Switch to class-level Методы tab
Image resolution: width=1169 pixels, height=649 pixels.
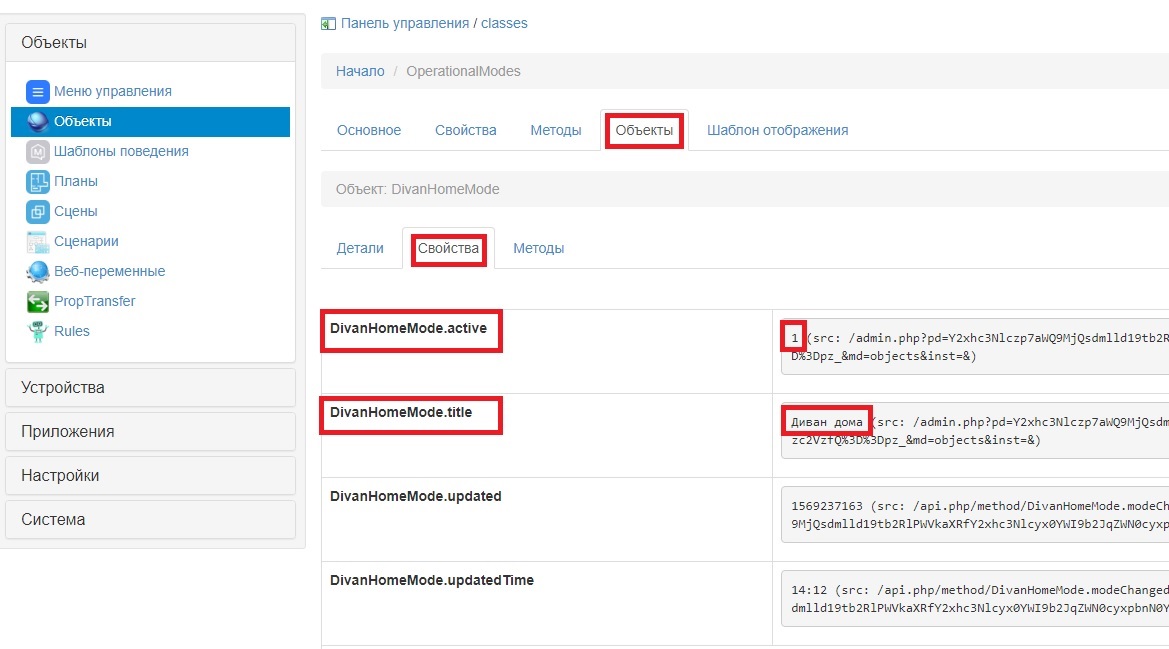tap(555, 130)
